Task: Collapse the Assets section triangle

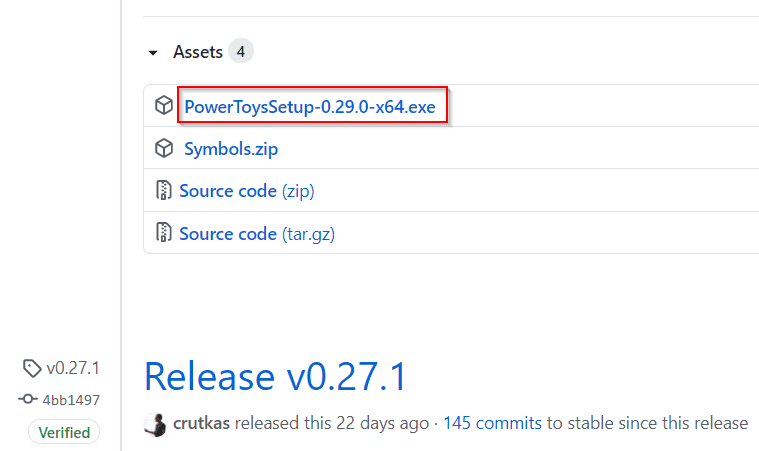Action: pyautogui.click(x=153, y=53)
